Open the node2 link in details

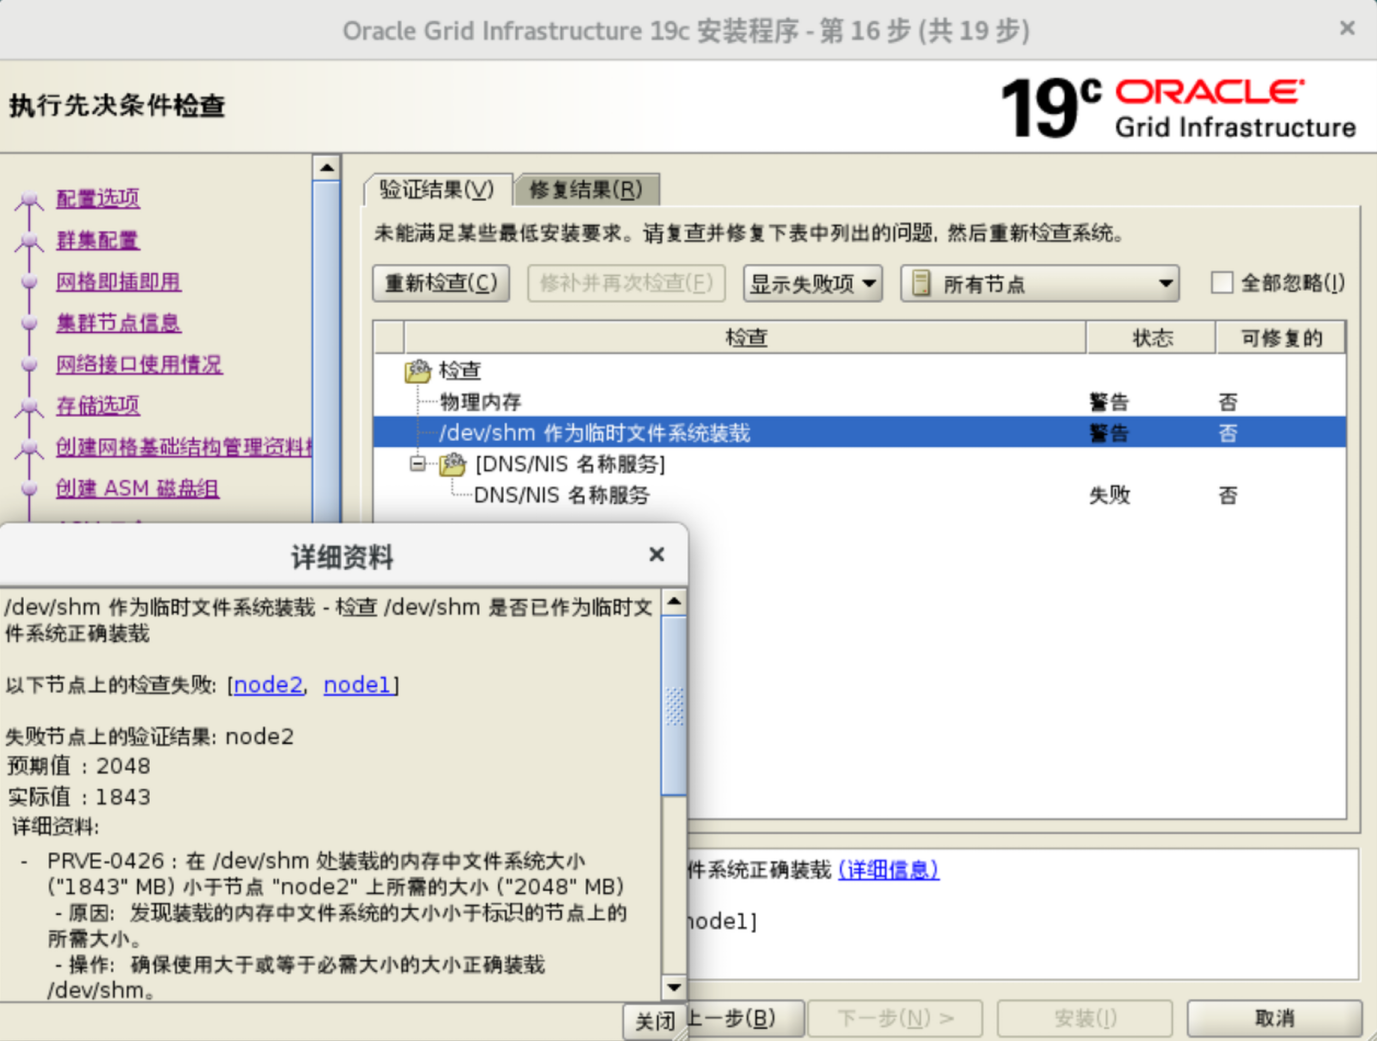click(268, 685)
